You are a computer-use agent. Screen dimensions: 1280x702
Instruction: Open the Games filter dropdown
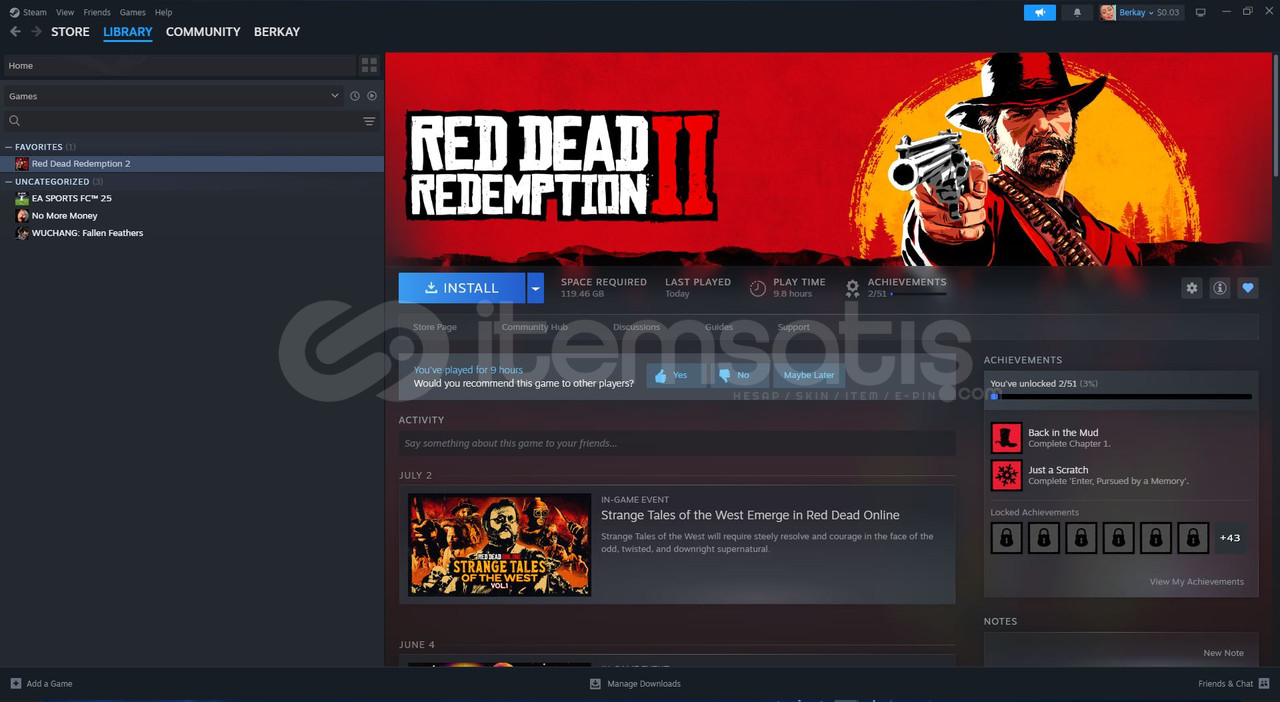tap(173, 96)
